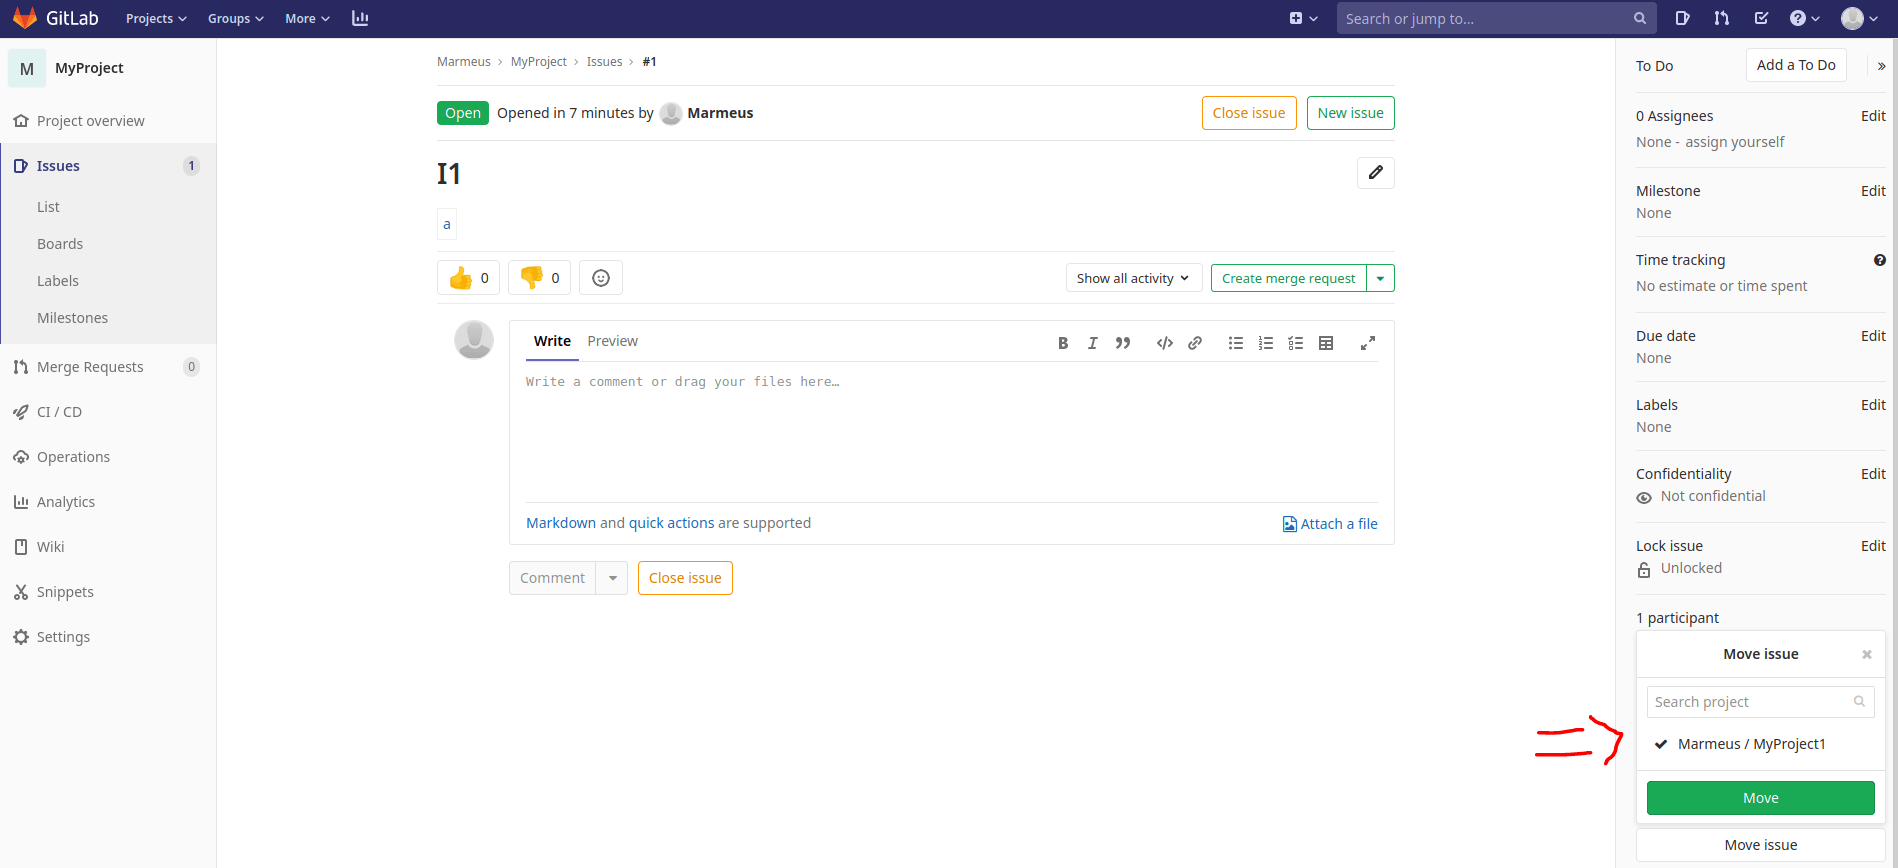Click the GitLab fox logo
Viewport: 1898px width, 868px height.
(x=25, y=18)
